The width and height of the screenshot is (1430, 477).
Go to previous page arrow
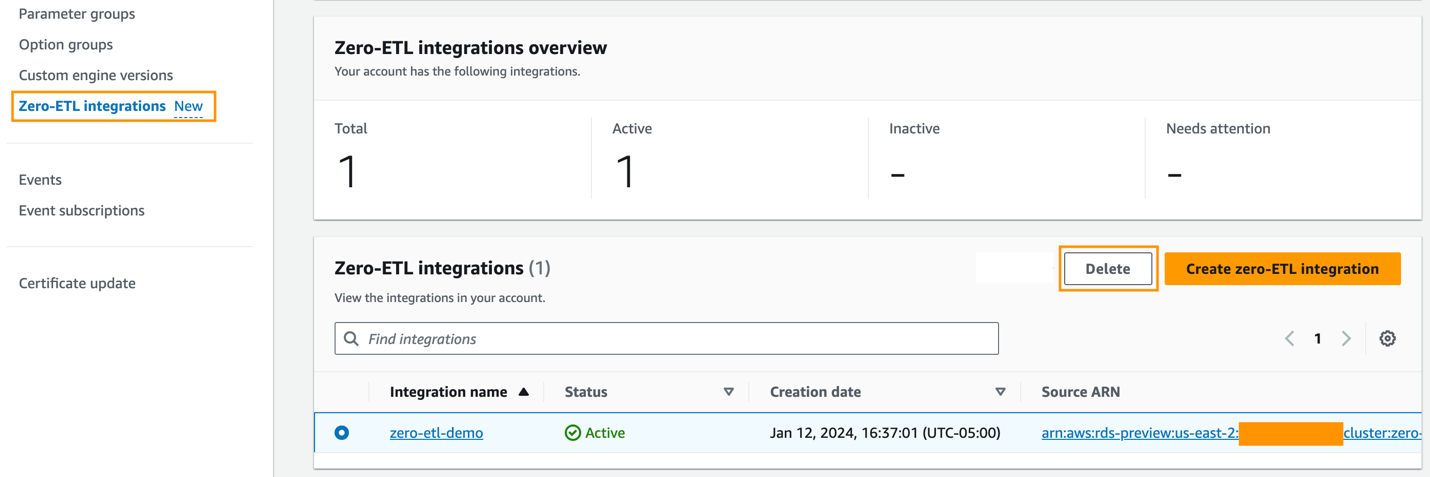(1290, 339)
